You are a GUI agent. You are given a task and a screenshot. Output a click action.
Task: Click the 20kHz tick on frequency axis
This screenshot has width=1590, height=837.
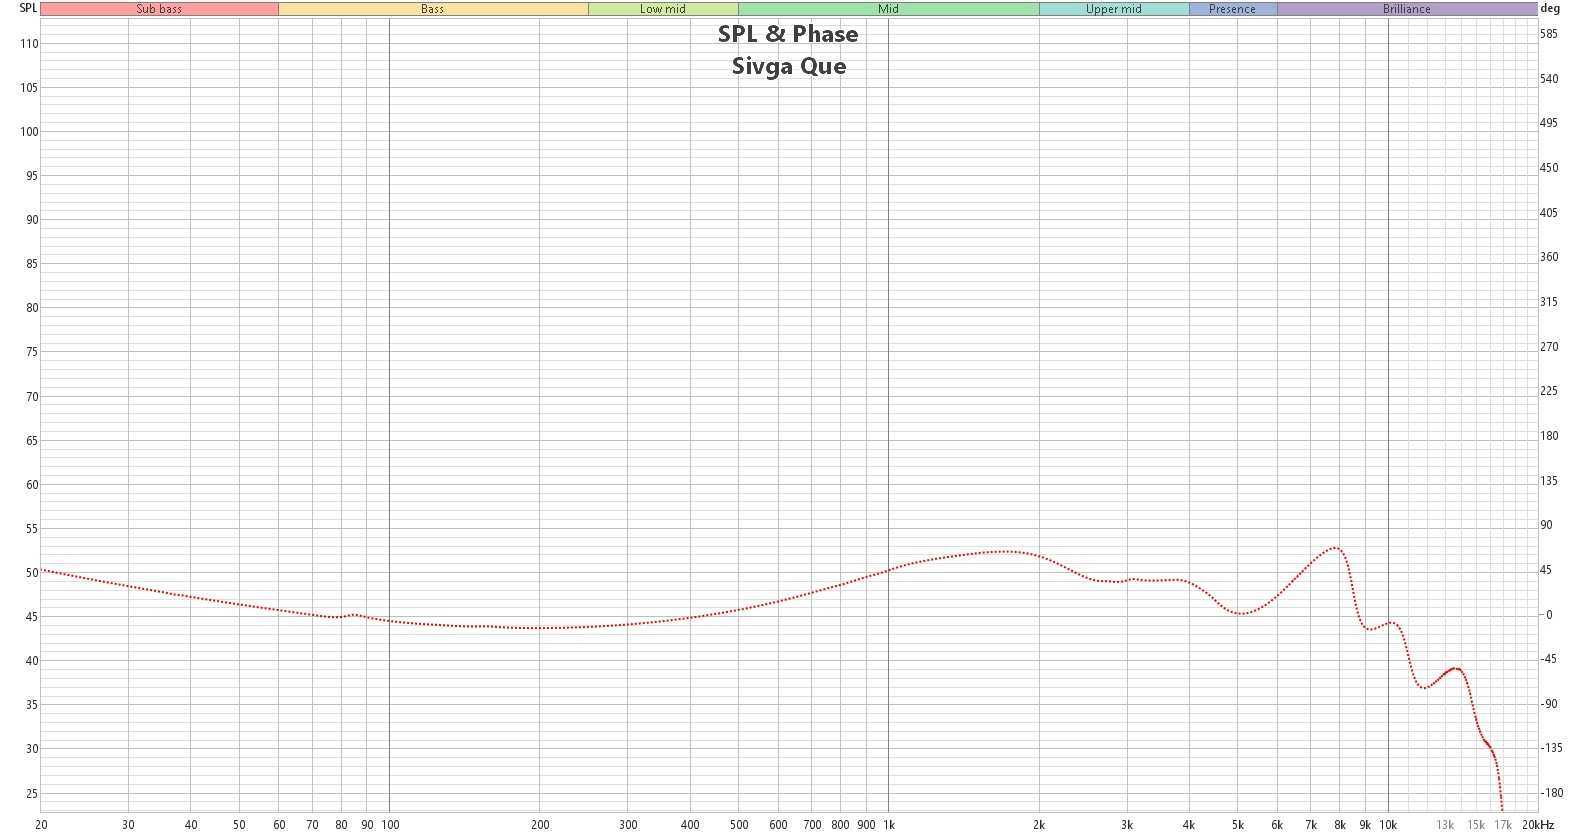click(1538, 825)
